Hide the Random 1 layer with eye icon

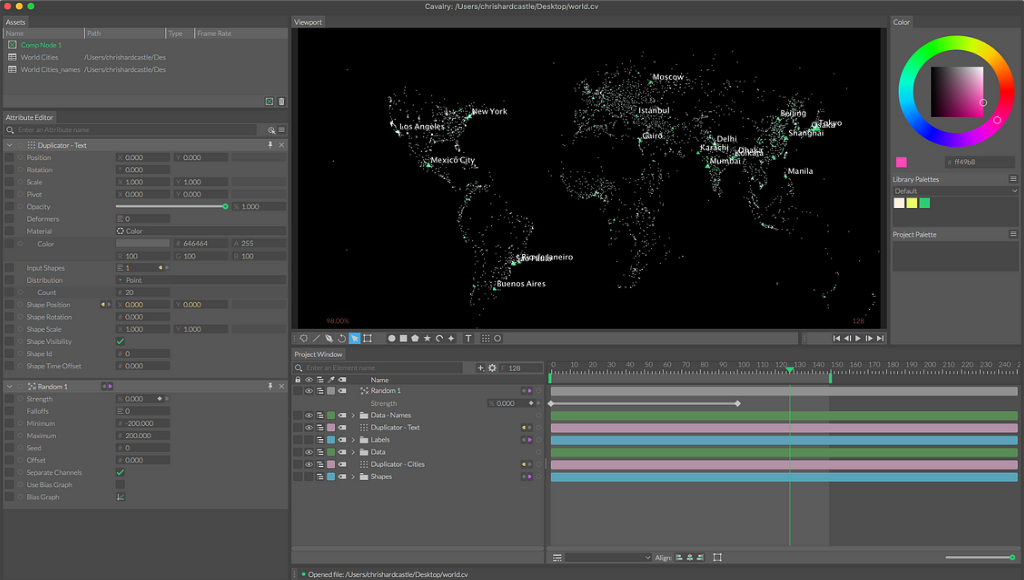click(x=309, y=391)
